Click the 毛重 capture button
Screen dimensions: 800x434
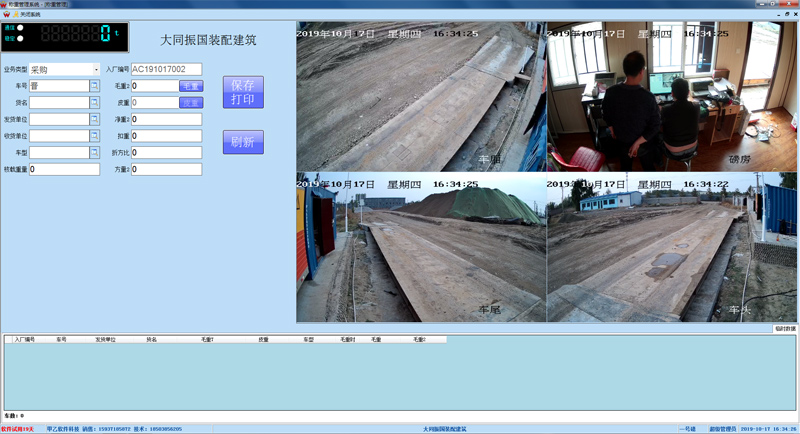point(191,86)
